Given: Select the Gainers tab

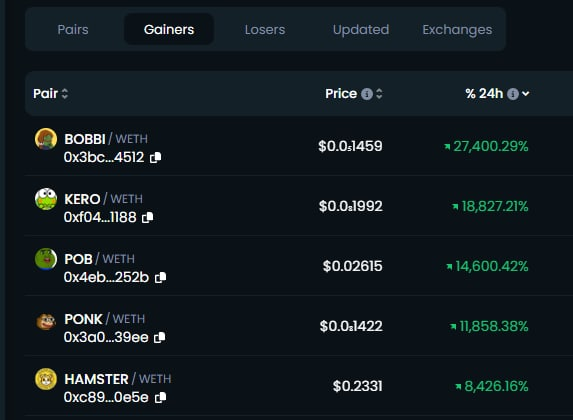Looking at the screenshot, I should pos(169,29).
